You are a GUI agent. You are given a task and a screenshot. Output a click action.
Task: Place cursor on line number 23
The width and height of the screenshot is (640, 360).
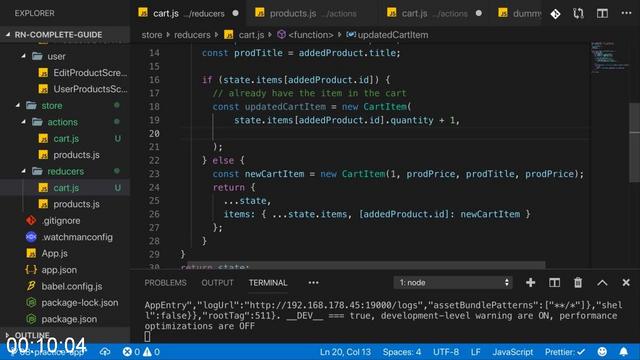click(x=154, y=174)
